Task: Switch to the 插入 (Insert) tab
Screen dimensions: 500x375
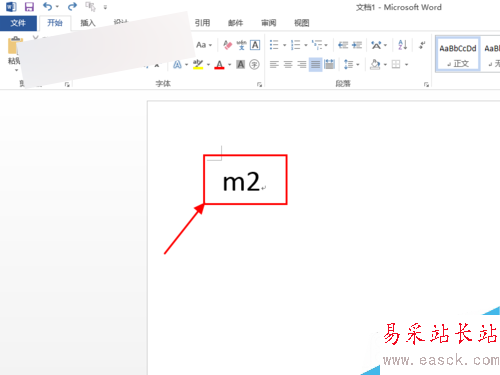Action: (88, 23)
